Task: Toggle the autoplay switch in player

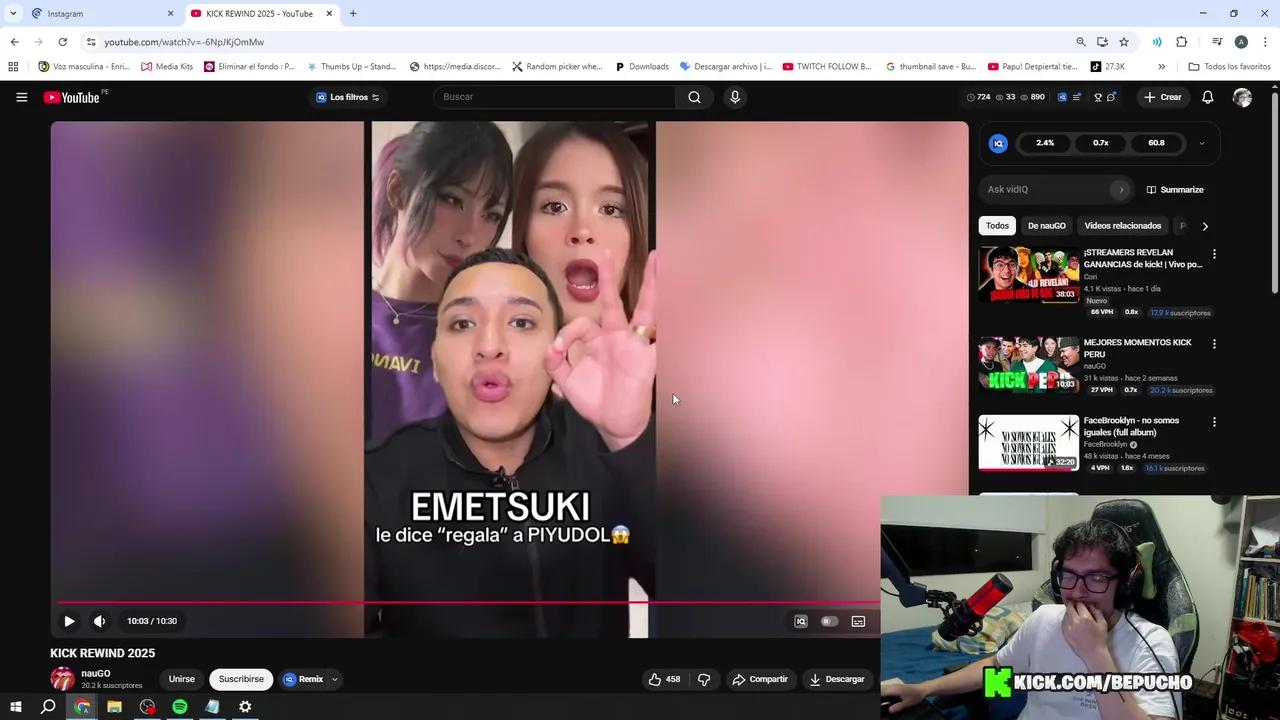Action: coord(829,621)
